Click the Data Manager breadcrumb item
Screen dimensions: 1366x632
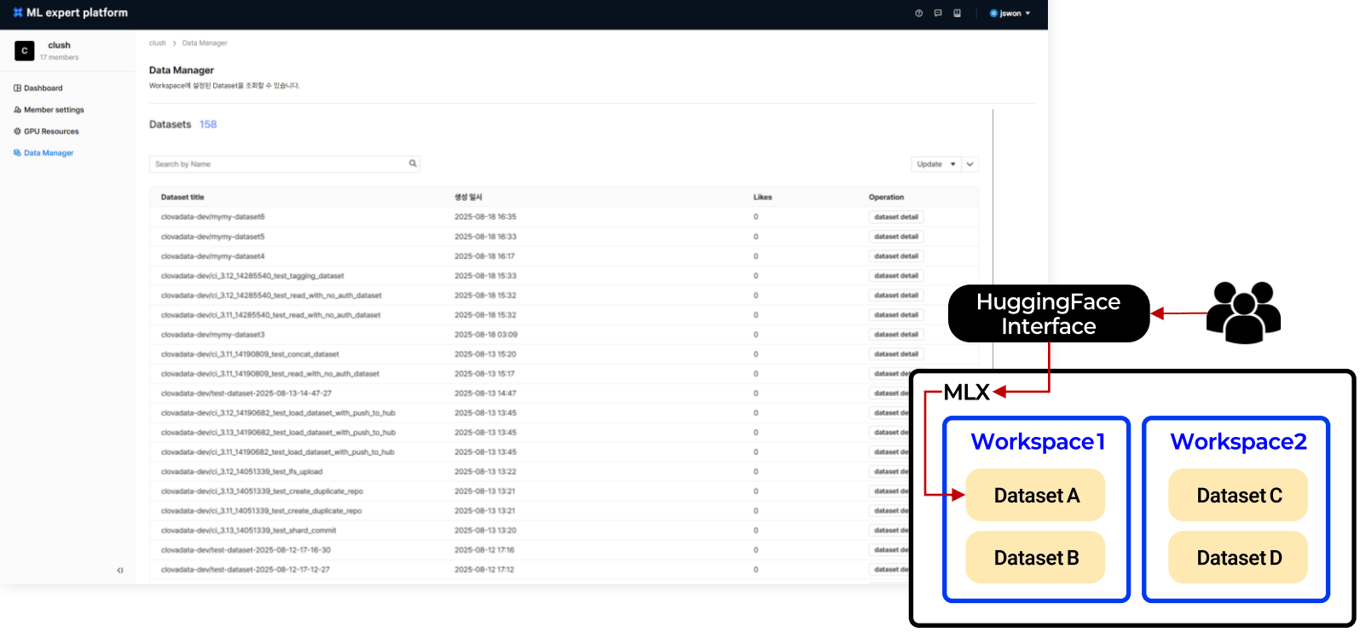[204, 43]
